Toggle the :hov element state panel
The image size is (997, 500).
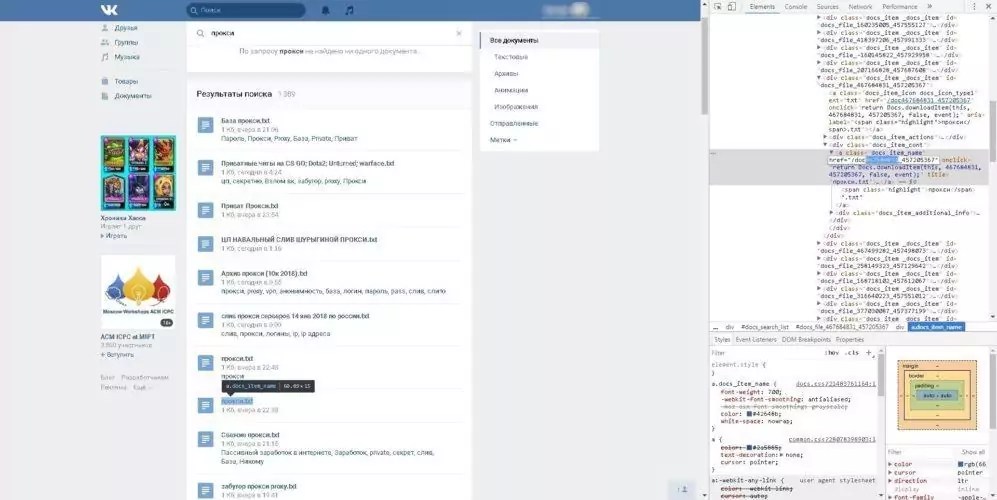(830, 353)
